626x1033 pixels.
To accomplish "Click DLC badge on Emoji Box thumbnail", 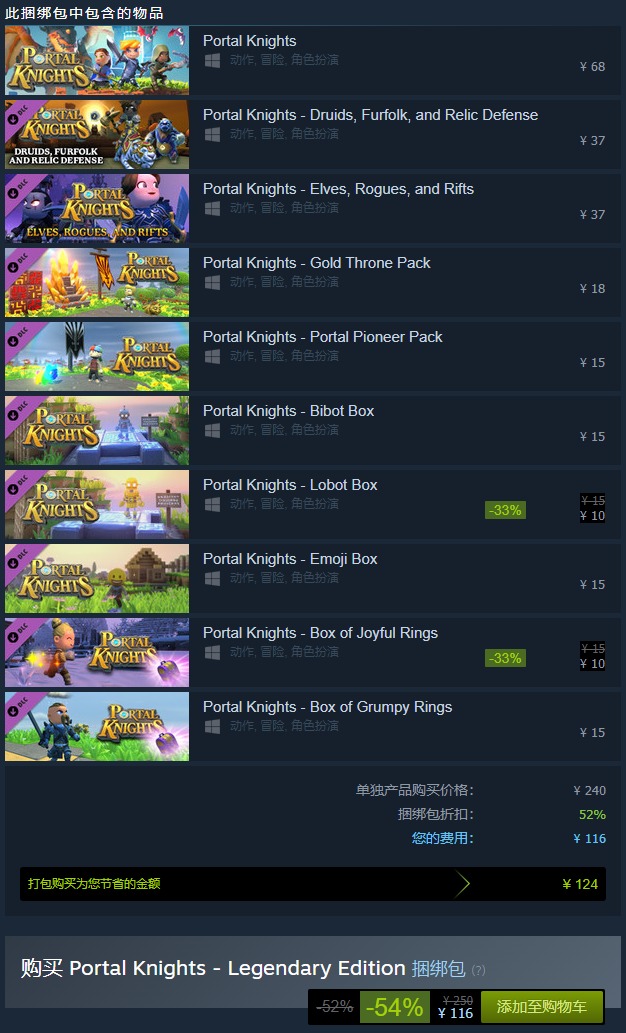I will [x=18, y=559].
